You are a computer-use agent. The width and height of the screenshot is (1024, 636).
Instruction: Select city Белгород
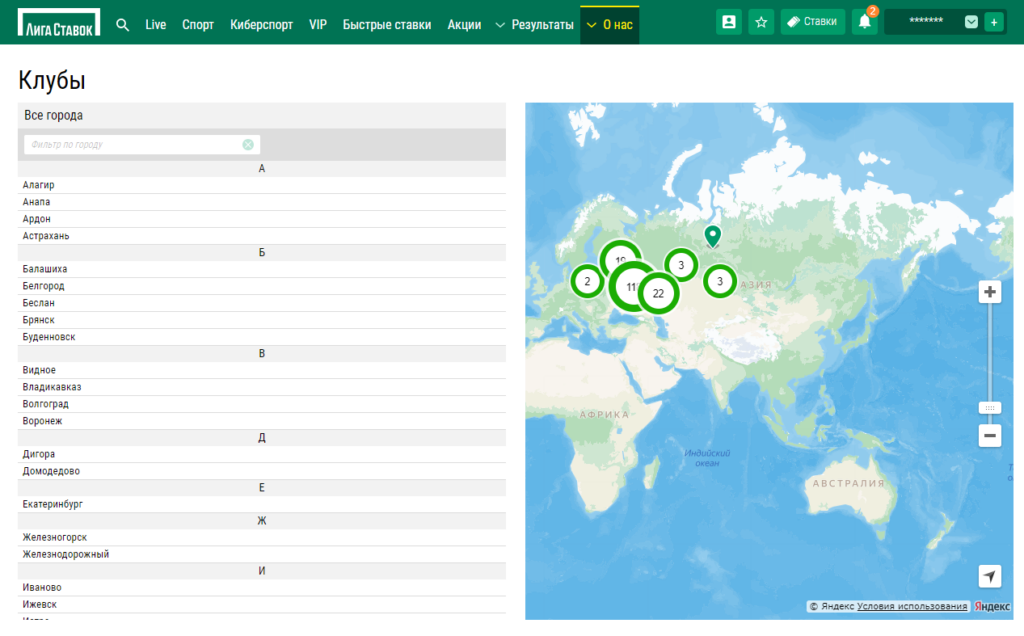pyautogui.click(x=262, y=286)
